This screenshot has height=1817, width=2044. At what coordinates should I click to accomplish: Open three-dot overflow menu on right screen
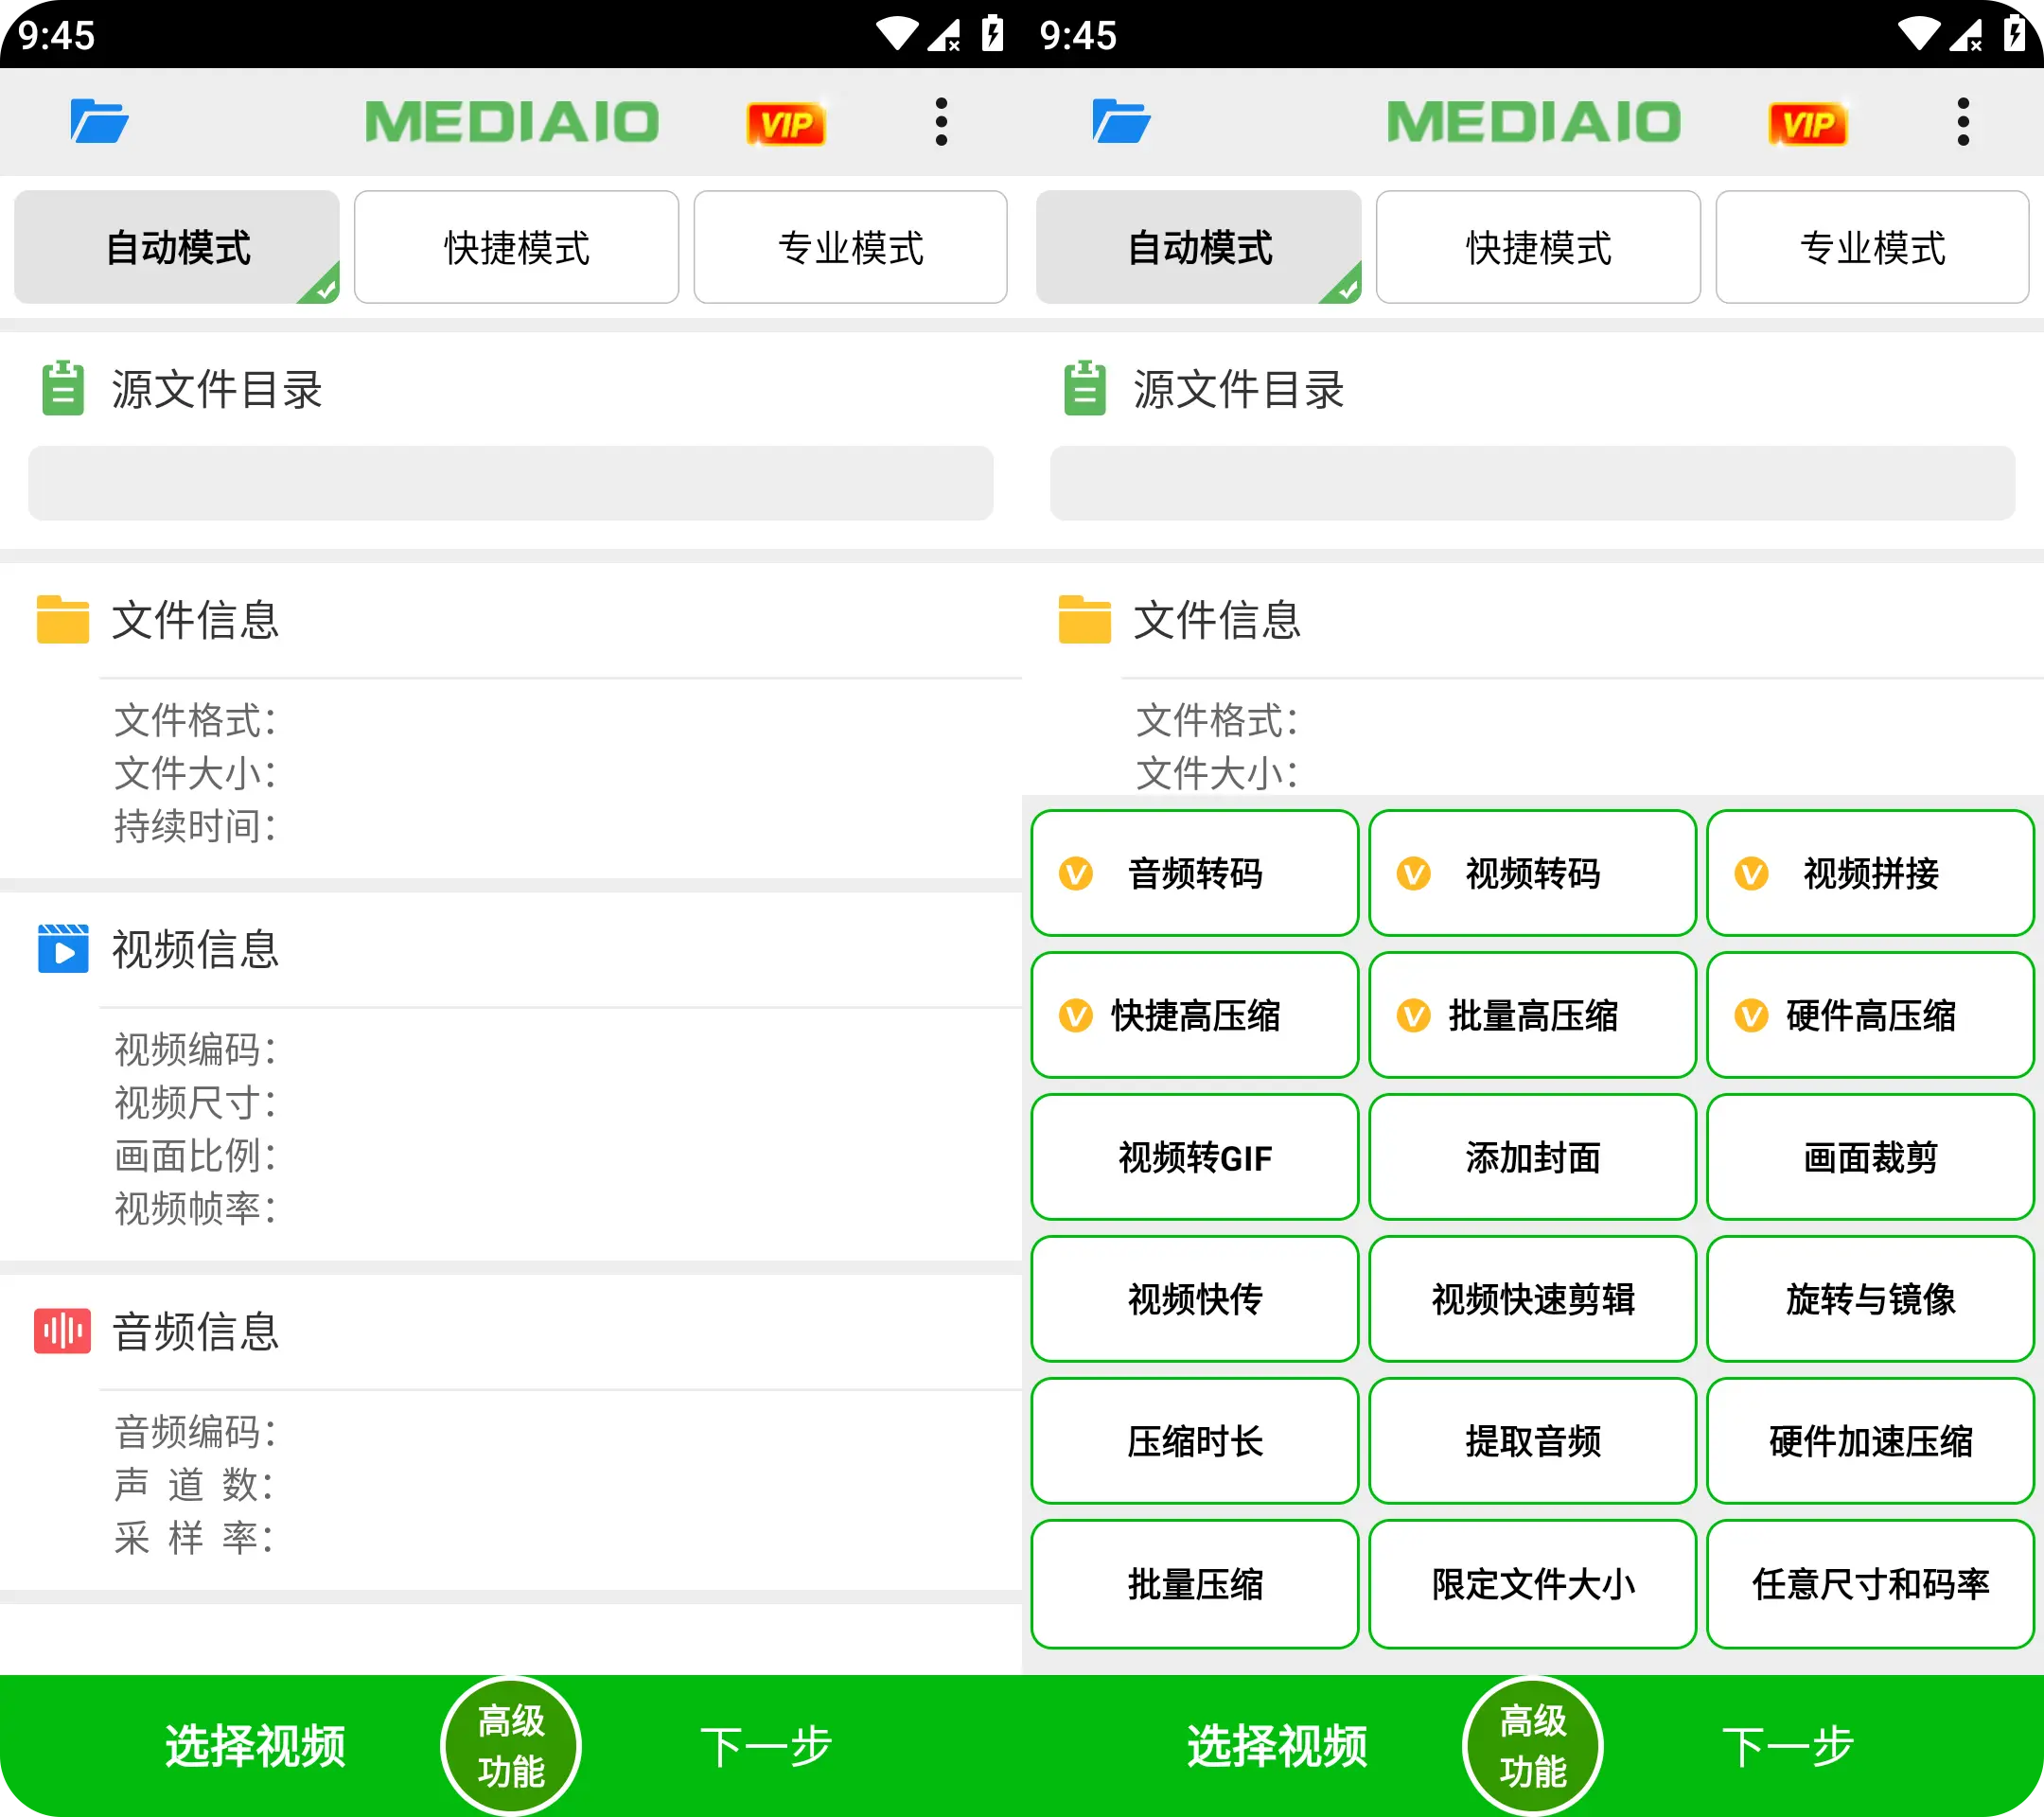coord(1963,122)
